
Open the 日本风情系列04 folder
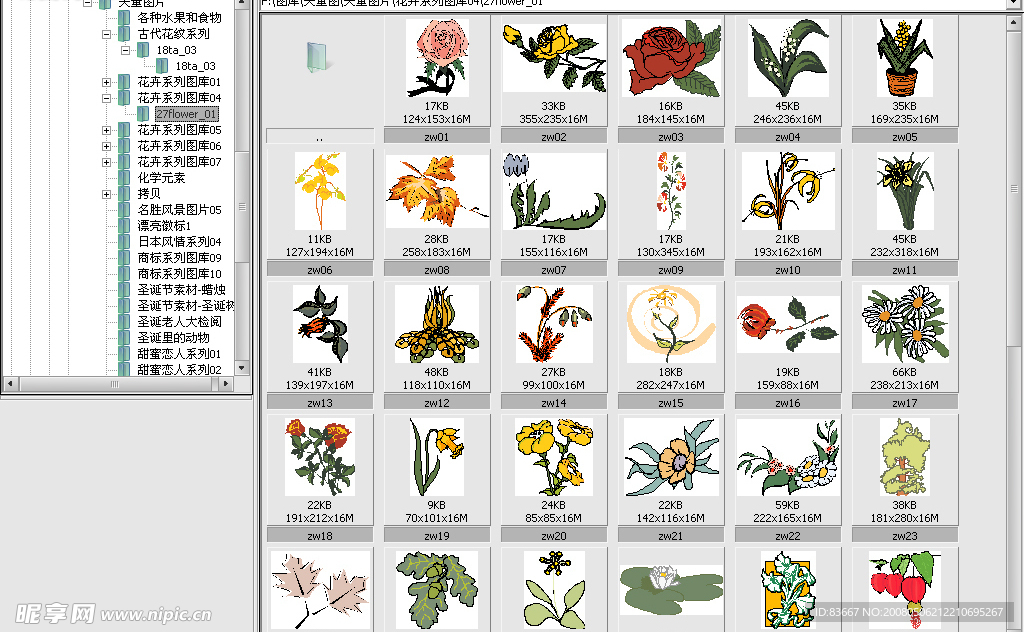point(180,242)
